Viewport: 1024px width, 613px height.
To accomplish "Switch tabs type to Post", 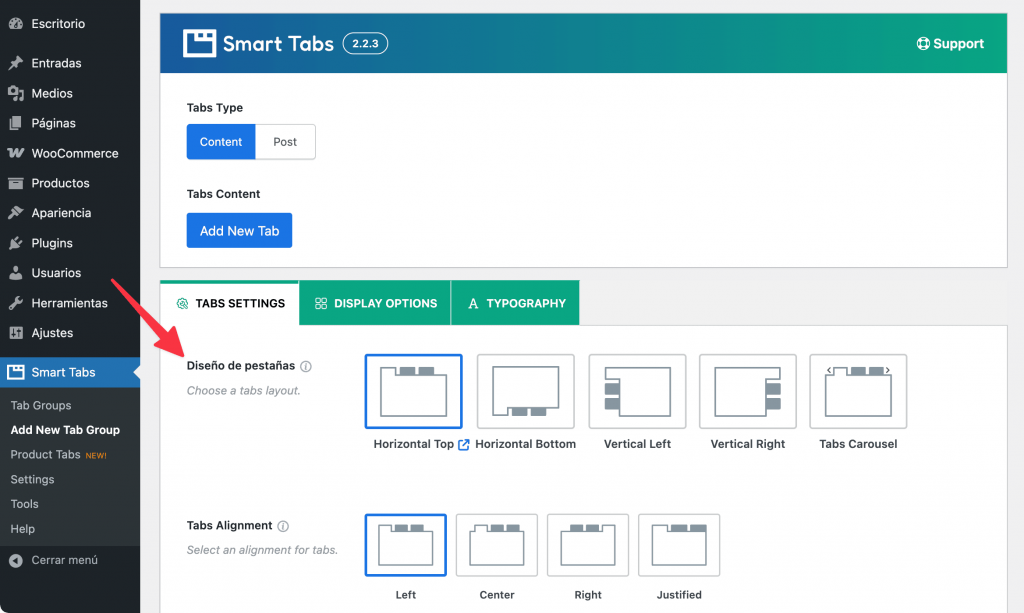I will [285, 142].
